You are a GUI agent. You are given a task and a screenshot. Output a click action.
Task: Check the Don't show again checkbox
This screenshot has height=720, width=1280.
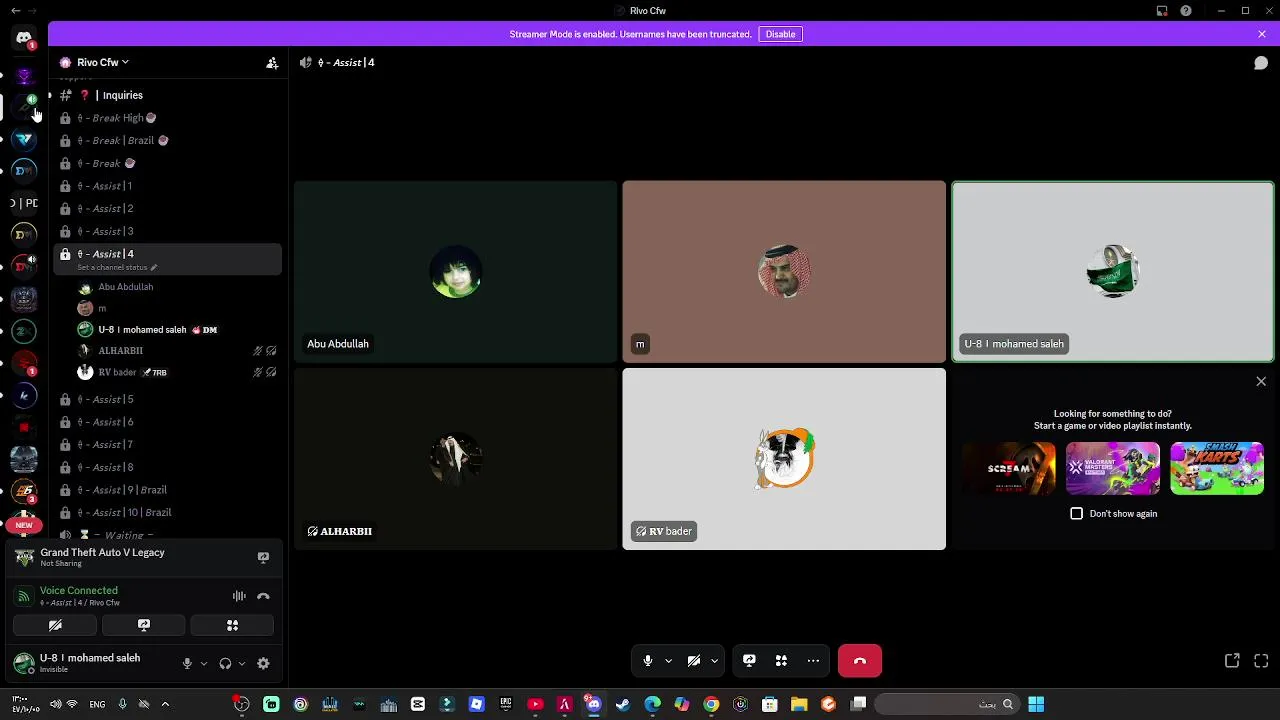[x=1077, y=513]
